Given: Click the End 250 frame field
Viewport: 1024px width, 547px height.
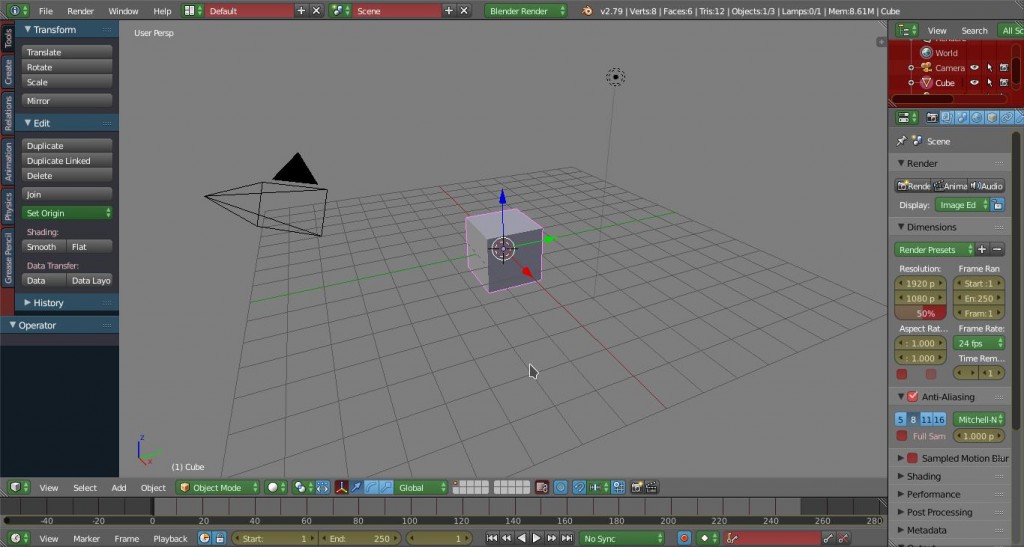Looking at the screenshot, I should 360,538.
